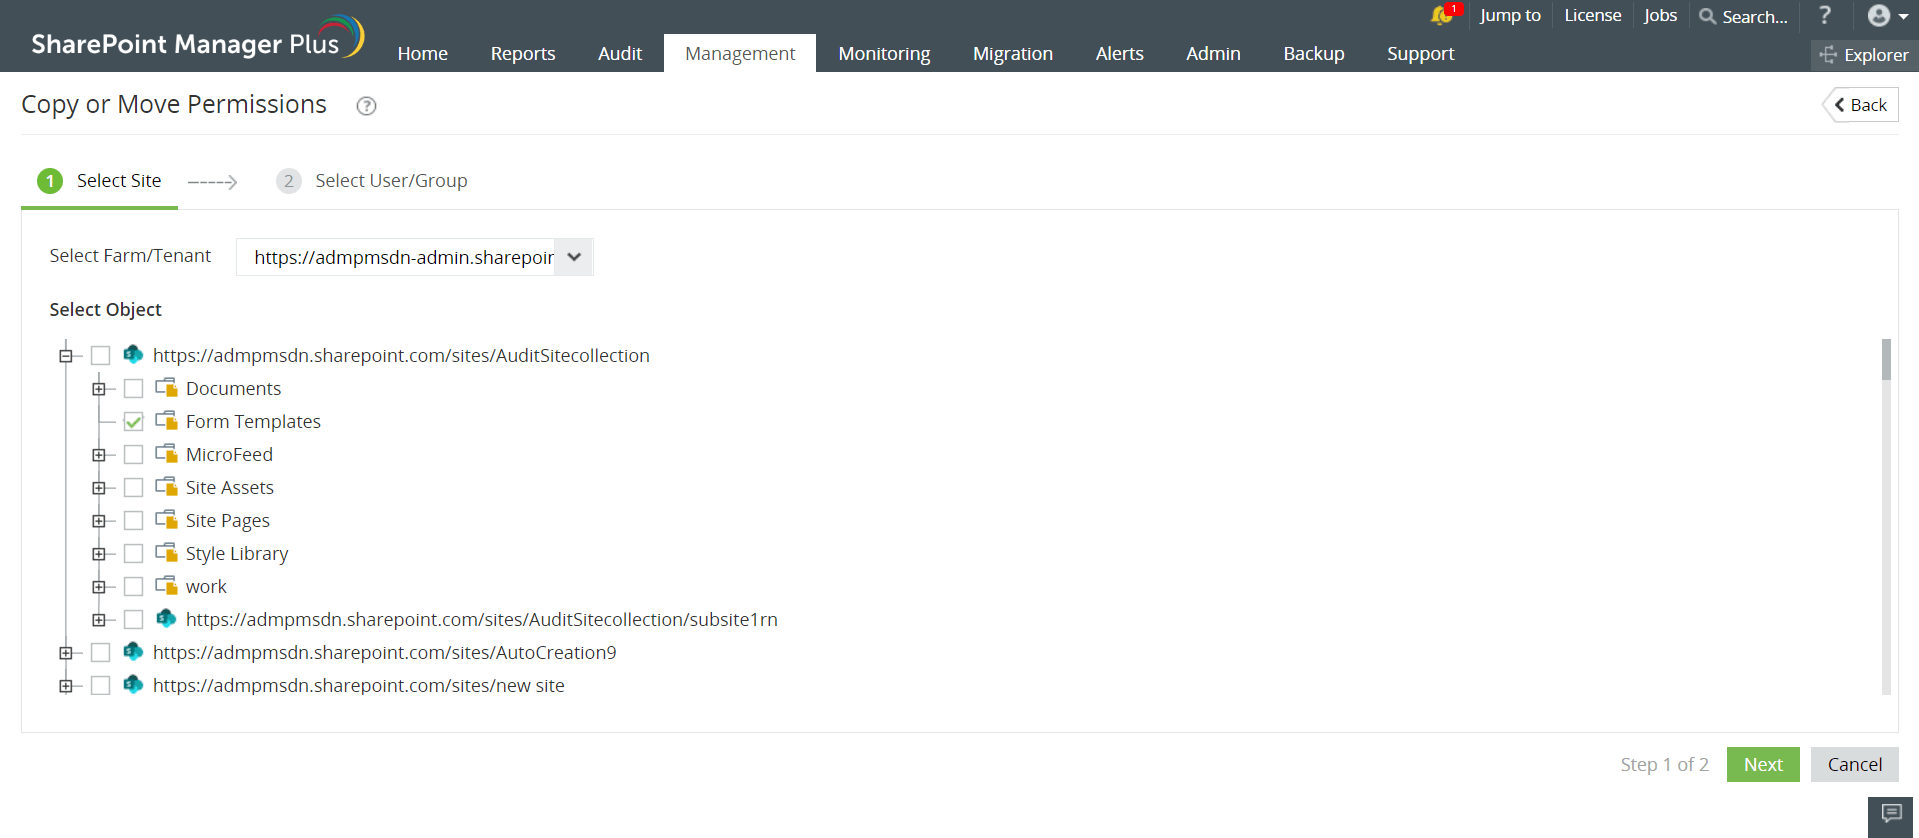Click the step 1 green circle

[50, 181]
